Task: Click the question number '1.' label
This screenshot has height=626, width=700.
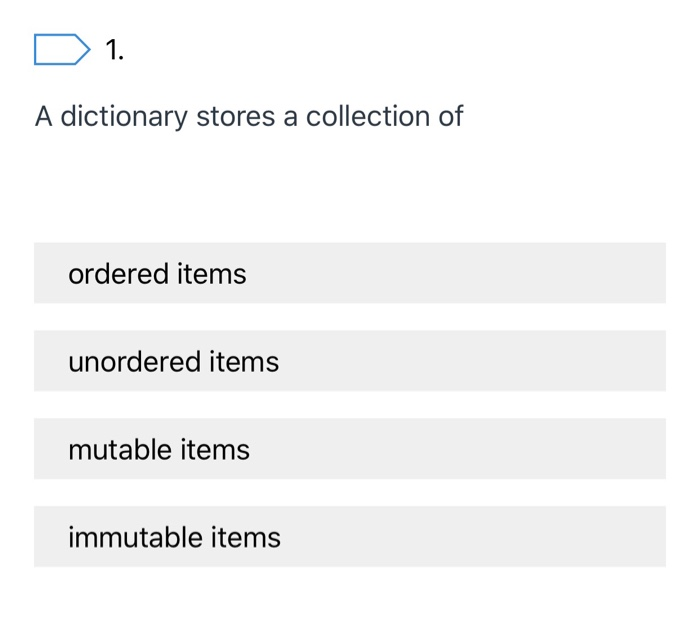Action: [114, 50]
